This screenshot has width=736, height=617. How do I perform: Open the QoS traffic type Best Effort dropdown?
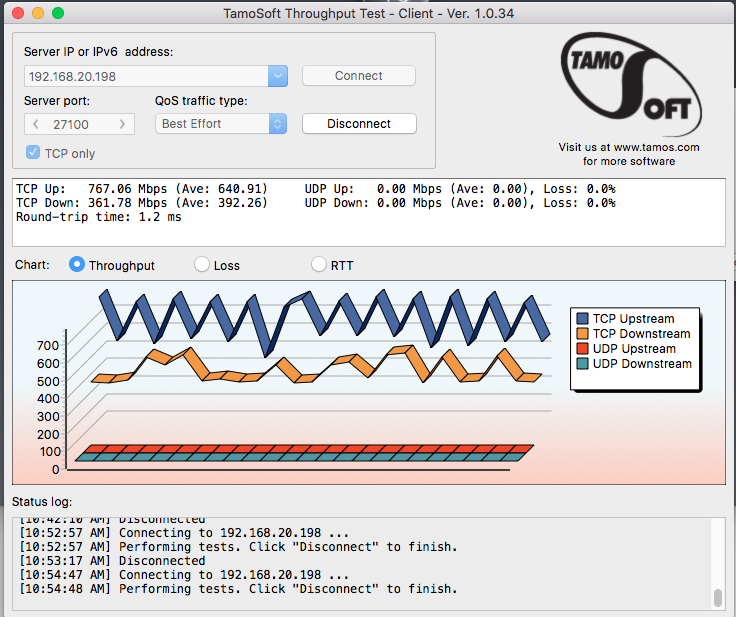tap(221, 123)
